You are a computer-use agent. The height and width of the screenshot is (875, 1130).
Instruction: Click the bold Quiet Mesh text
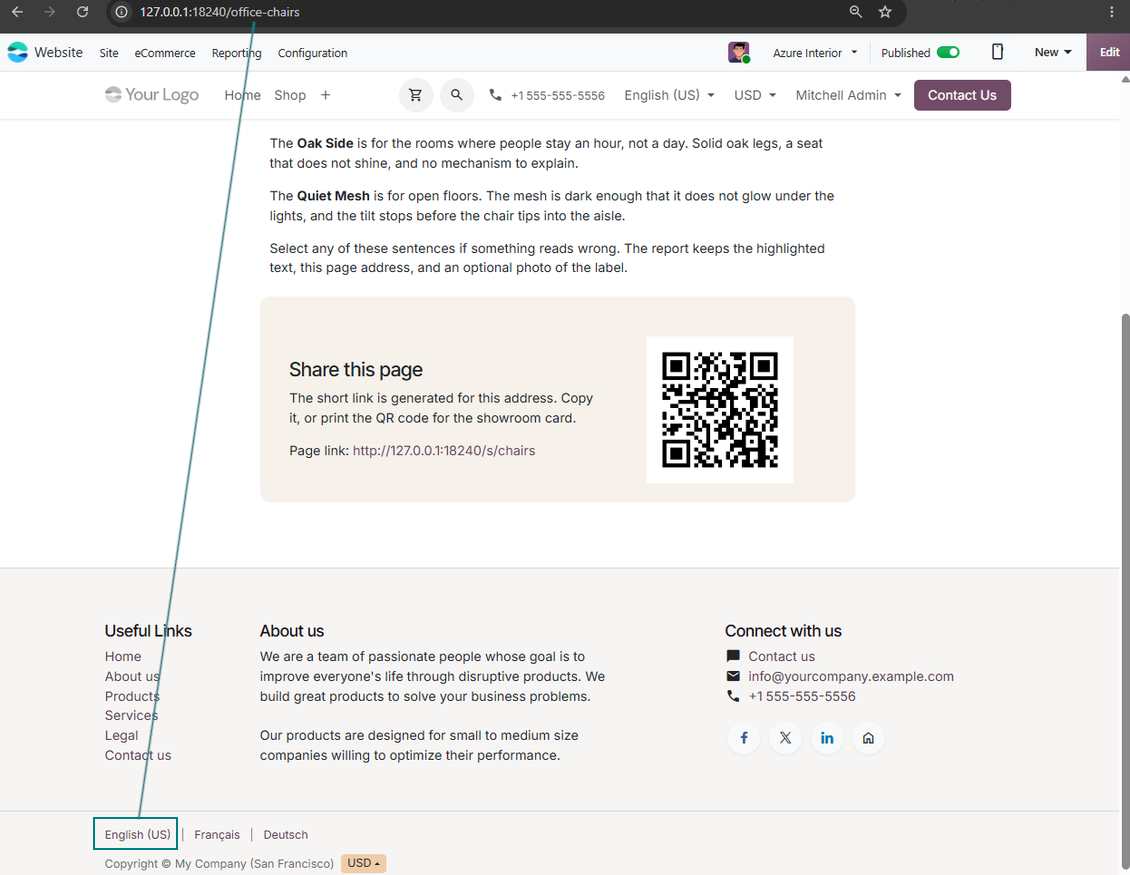click(333, 196)
